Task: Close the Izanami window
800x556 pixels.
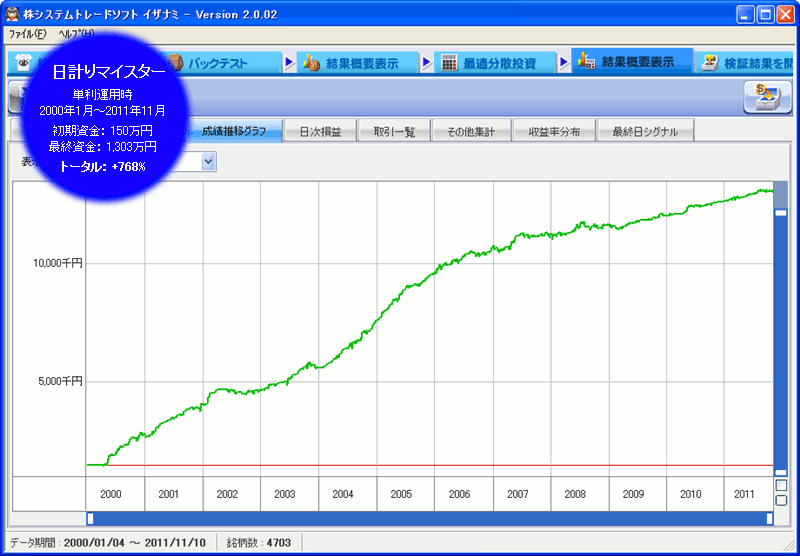Action: pyautogui.click(x=785, y=15)
